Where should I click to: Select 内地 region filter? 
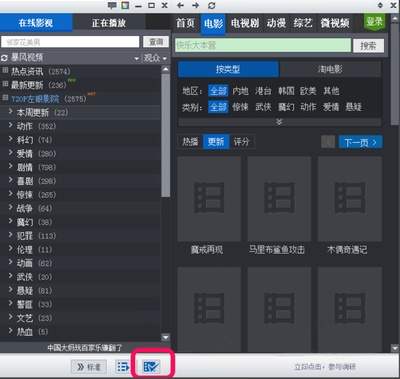tap(240, 91)
